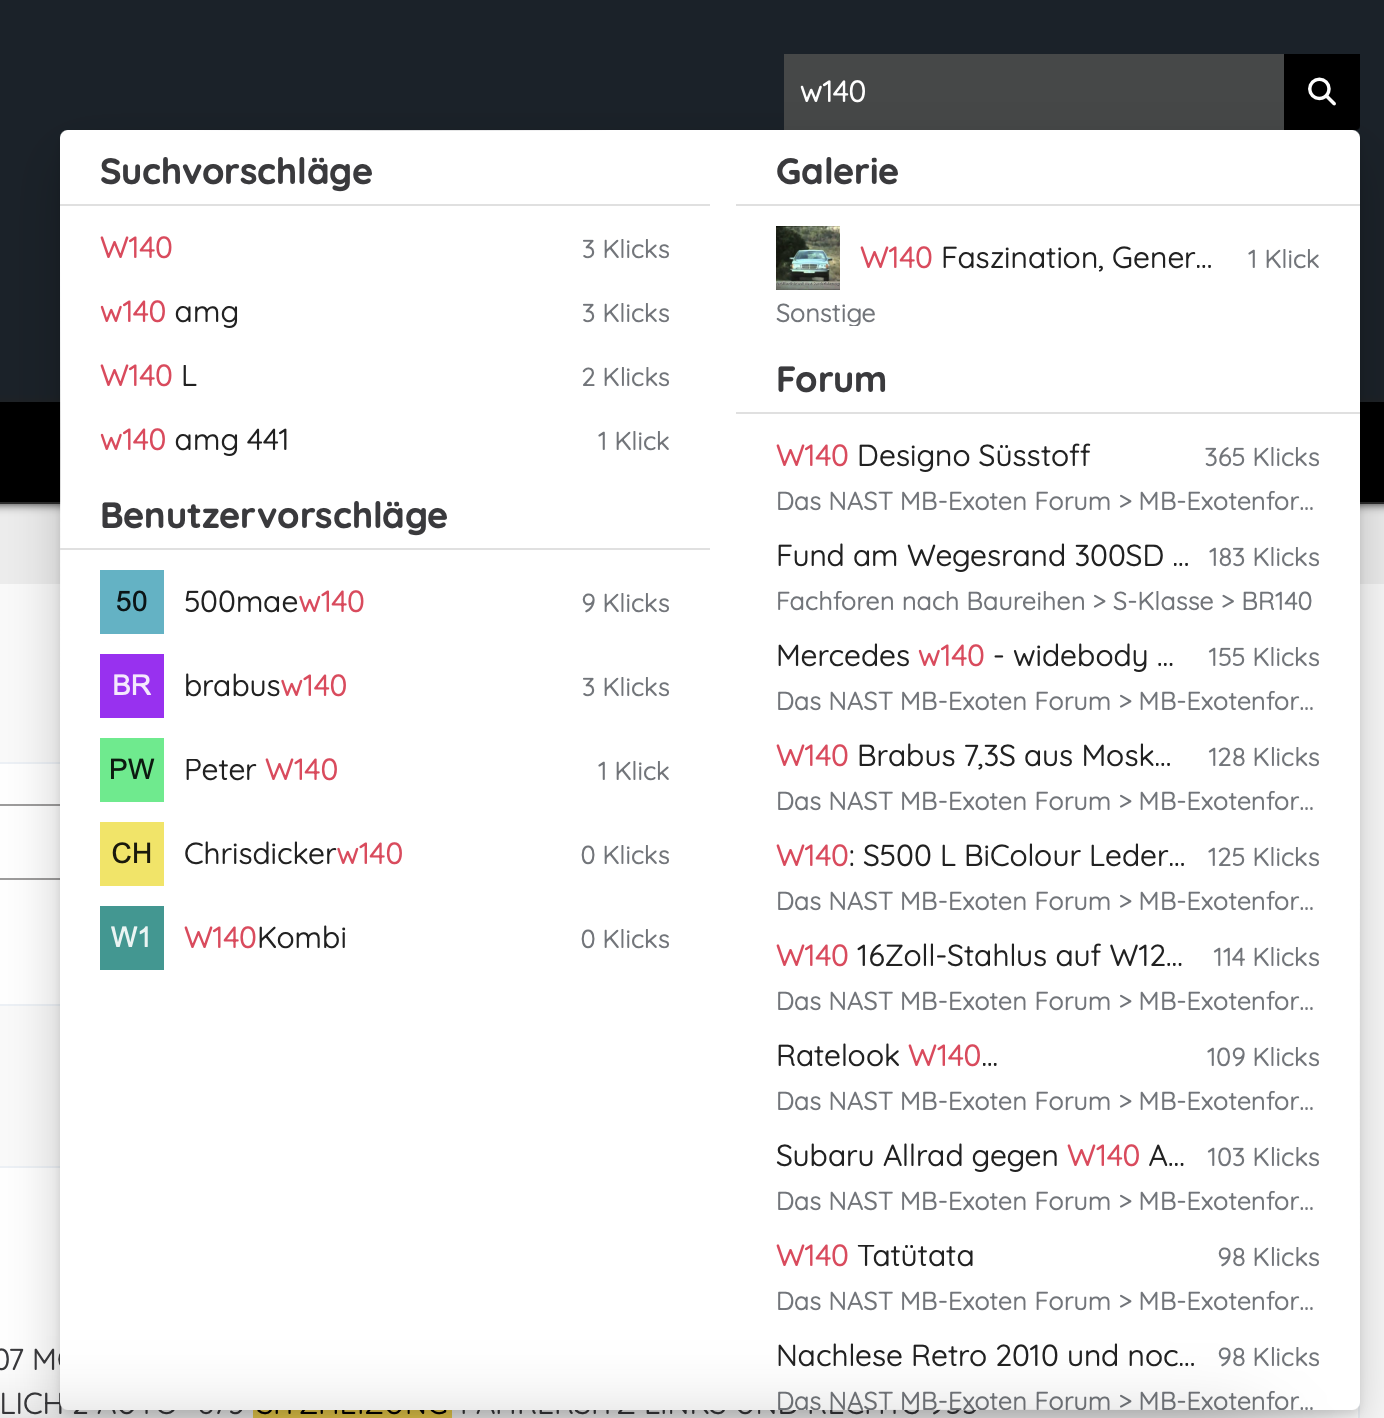1384x1418 pixels.
Task: Open the Peter W140 user profile
Action: pos(261,770)
